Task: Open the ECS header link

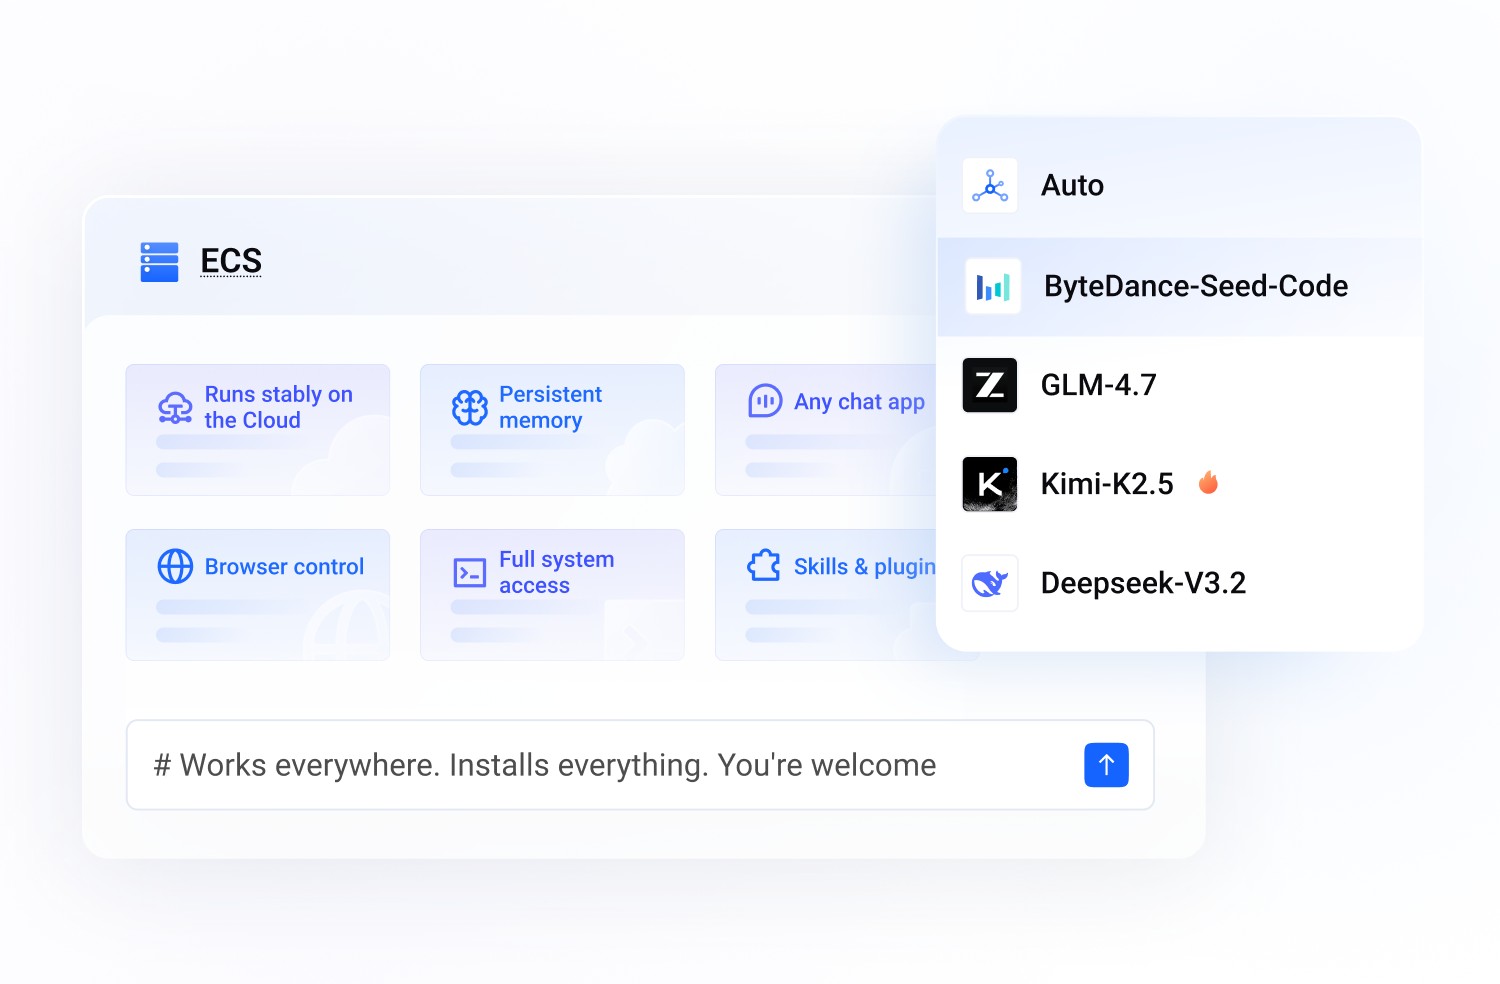Action: [x=231, y=261]
